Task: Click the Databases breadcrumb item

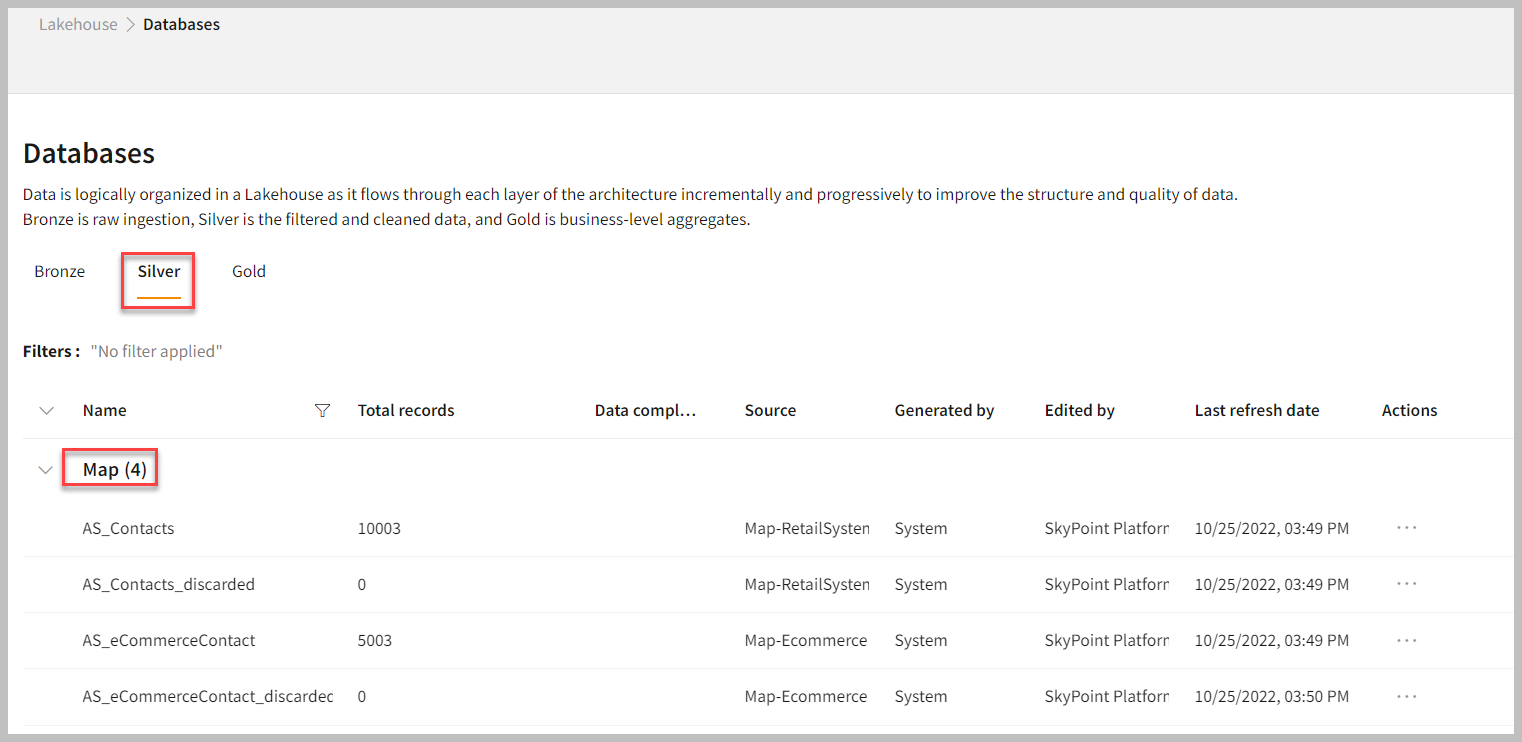Action: (181, 25)
